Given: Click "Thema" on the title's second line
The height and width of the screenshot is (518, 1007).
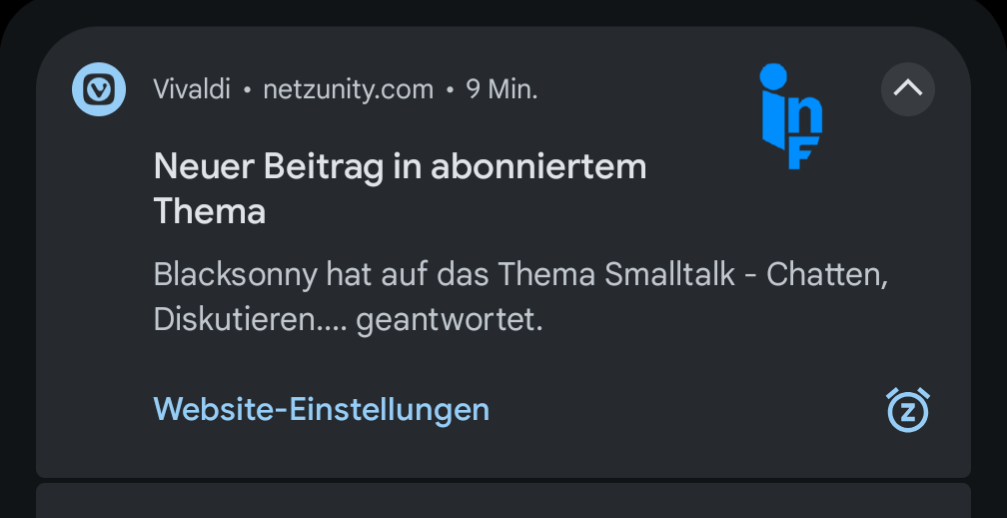Looking at the screenshot, I should 209,211.
